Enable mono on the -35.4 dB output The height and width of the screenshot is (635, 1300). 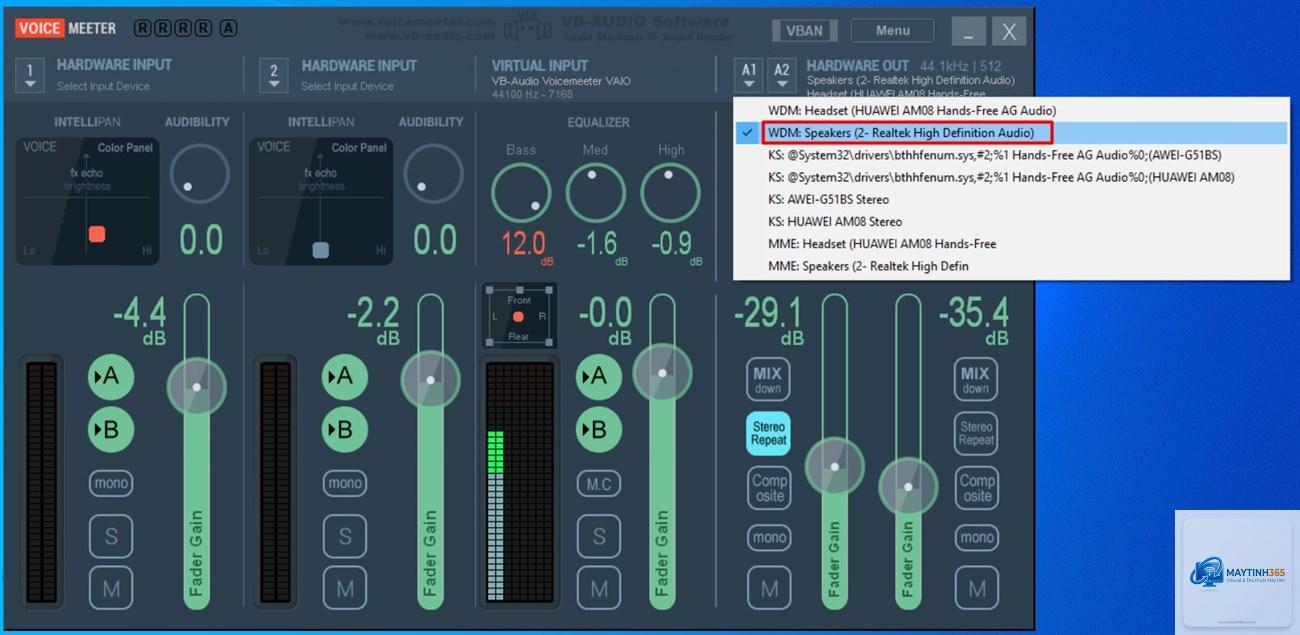coord(976,538)
